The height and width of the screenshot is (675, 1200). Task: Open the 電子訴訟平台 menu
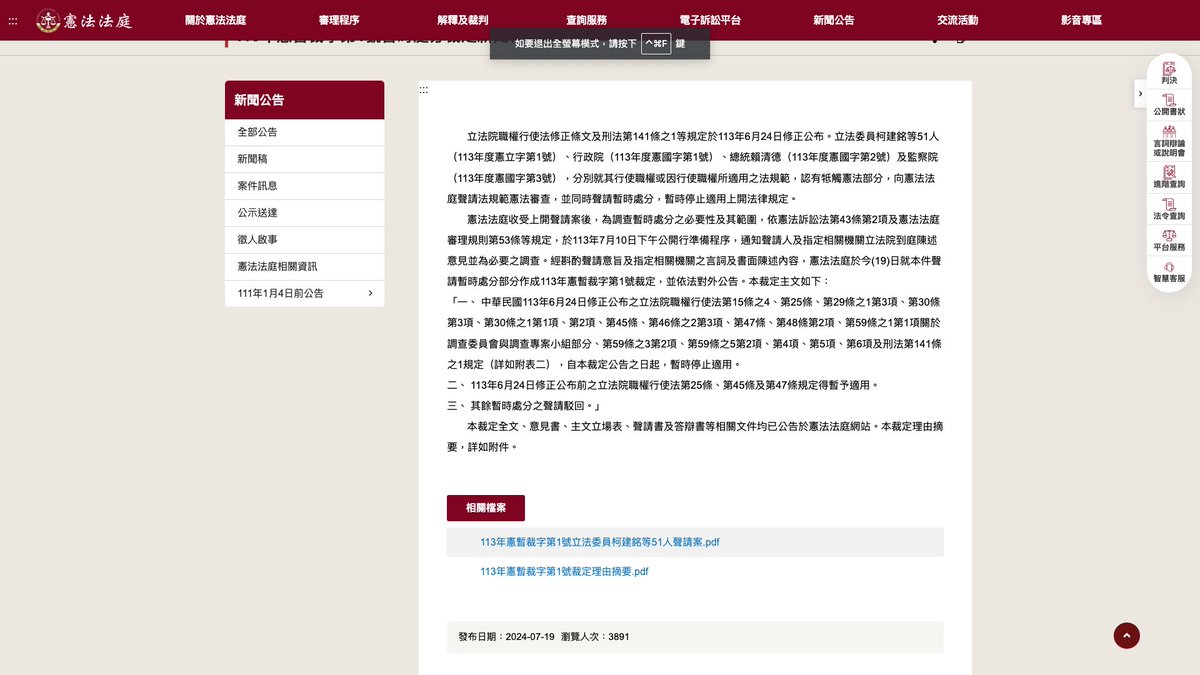pyautogui.click(x=710, y=20)
